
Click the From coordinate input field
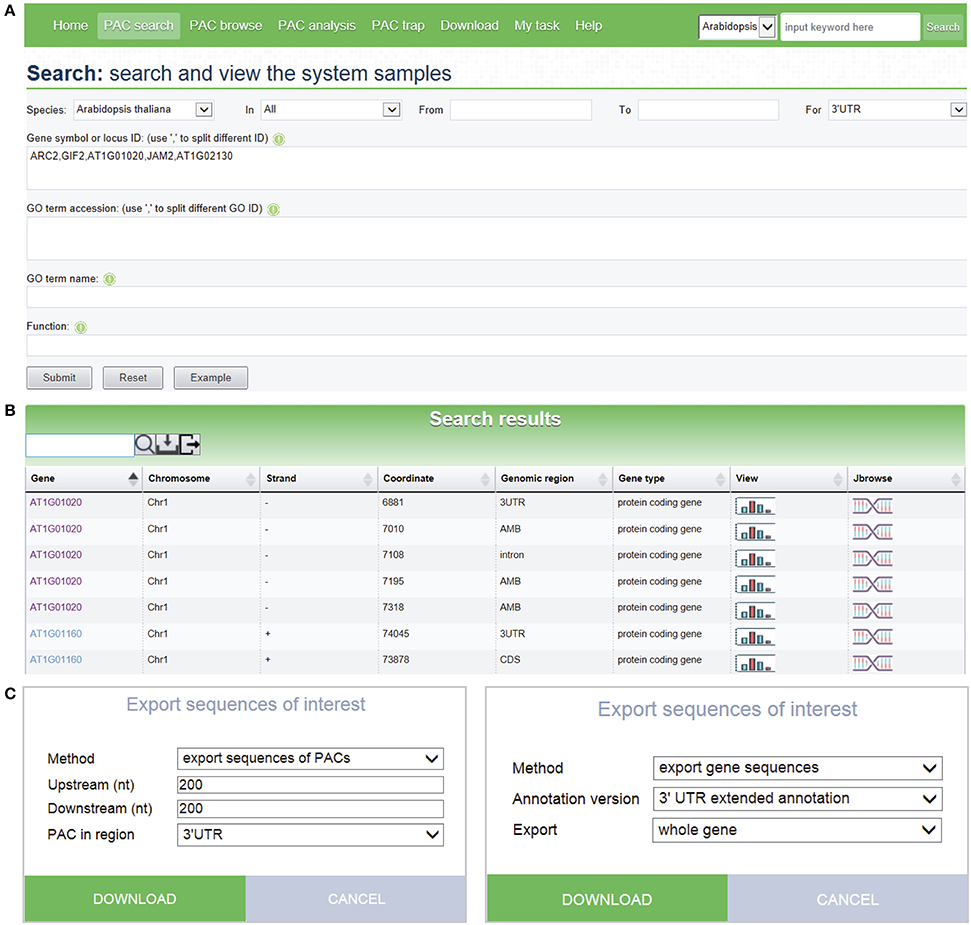tap(521, 110)
